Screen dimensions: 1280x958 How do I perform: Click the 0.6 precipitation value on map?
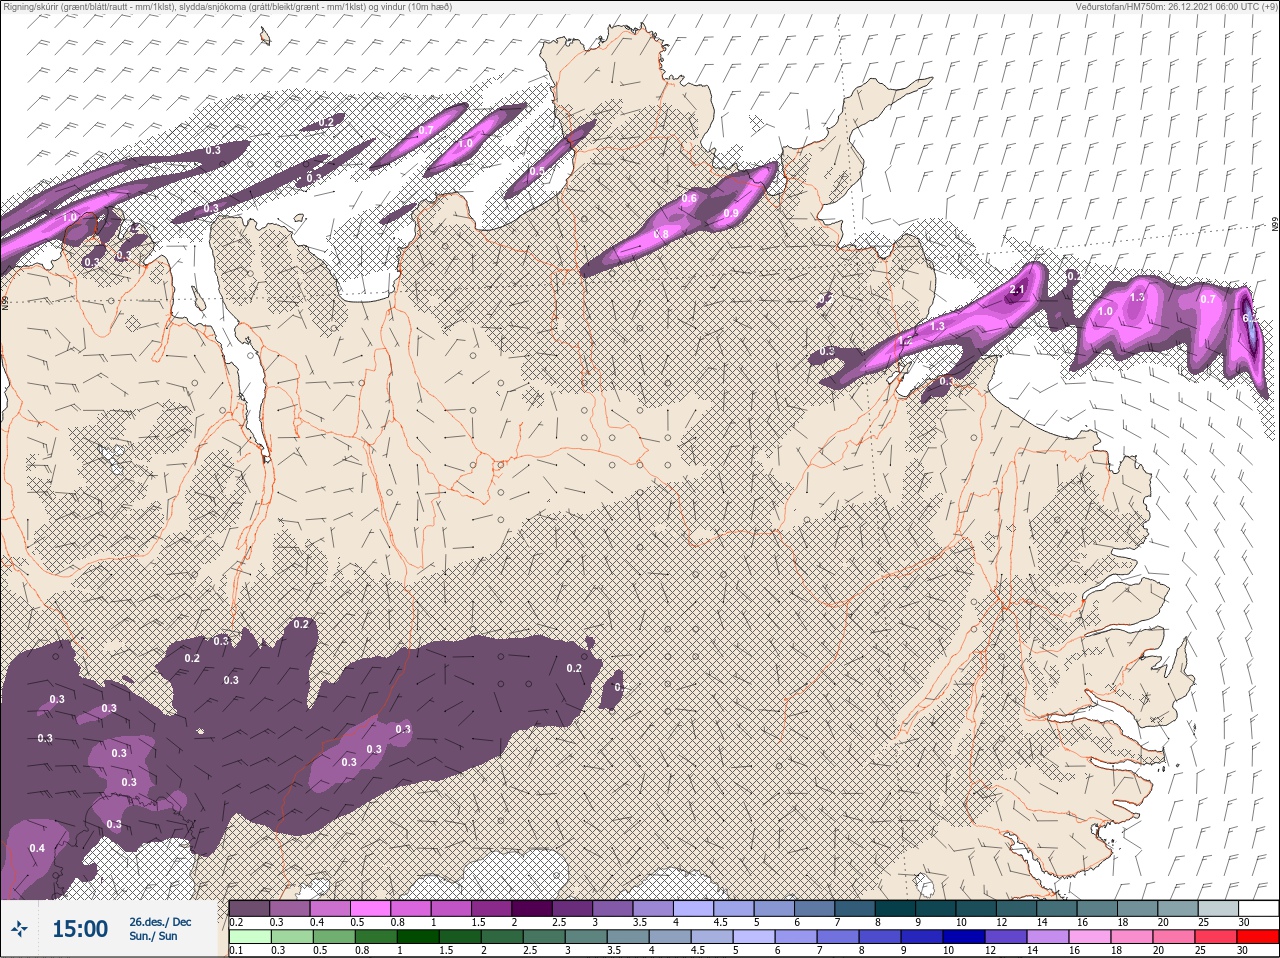pyautogui.click(x=689, y=198)
